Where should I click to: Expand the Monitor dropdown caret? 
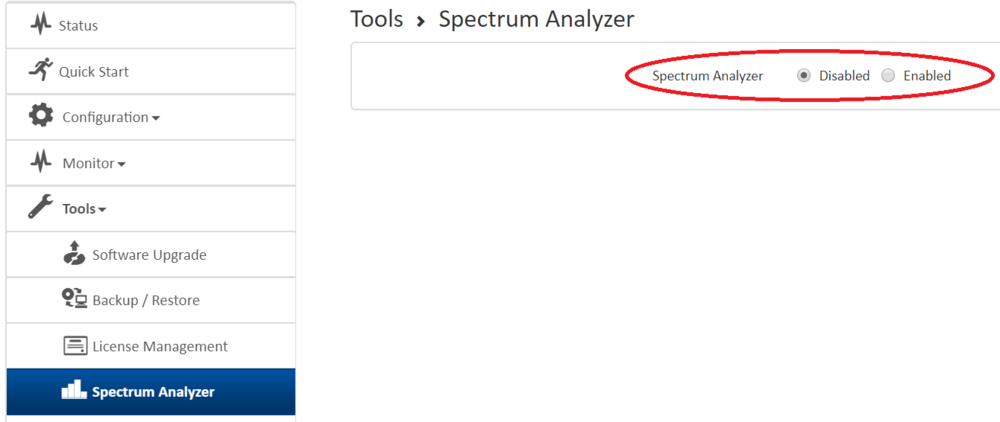pyautogui.click(x=122, y=164)
